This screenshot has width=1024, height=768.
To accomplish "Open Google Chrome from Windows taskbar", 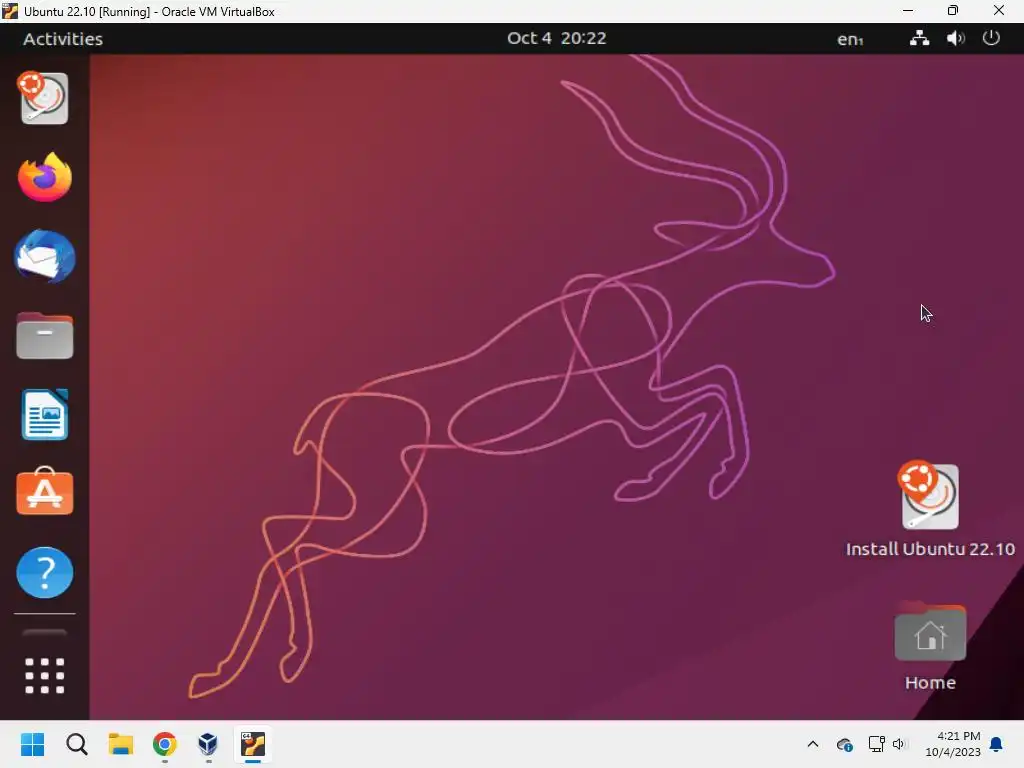I will [165, 744].
